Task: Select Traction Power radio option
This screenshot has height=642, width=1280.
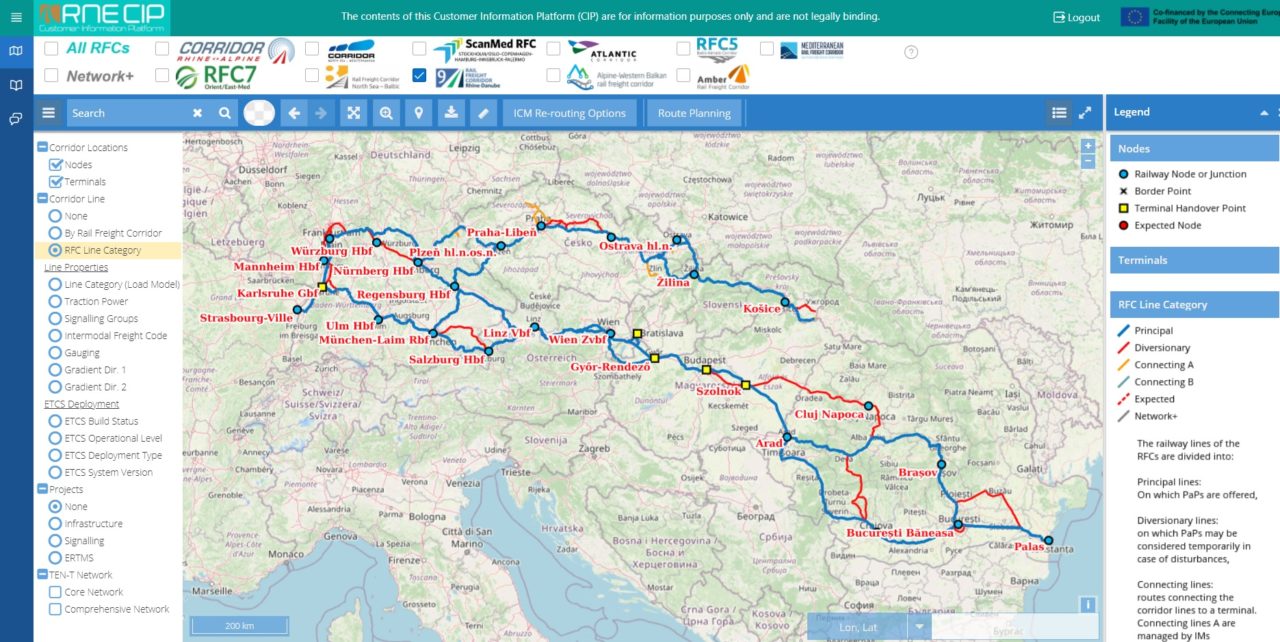Action: (x=56, y=301)
